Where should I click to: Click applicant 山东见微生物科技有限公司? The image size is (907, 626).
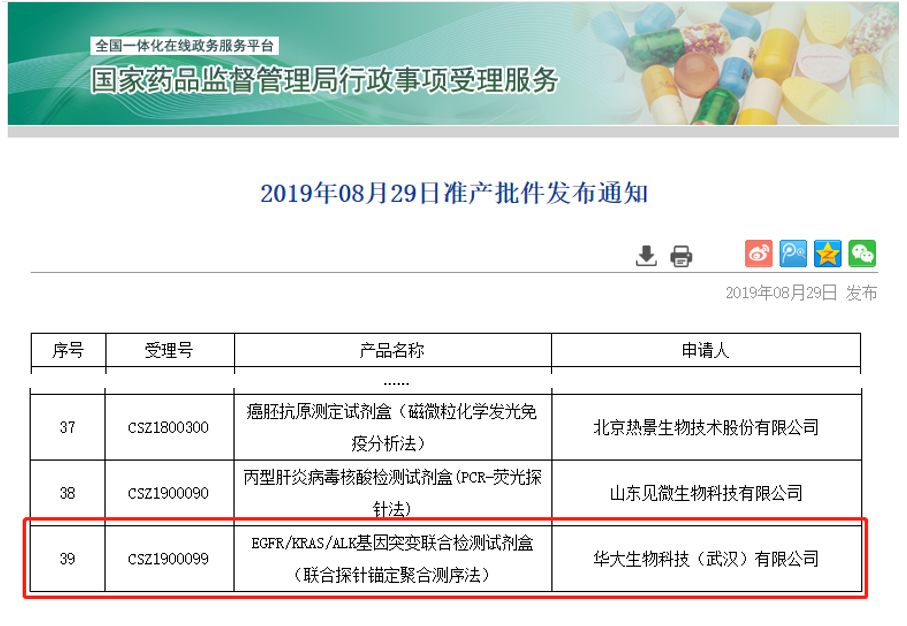(705, 493)
